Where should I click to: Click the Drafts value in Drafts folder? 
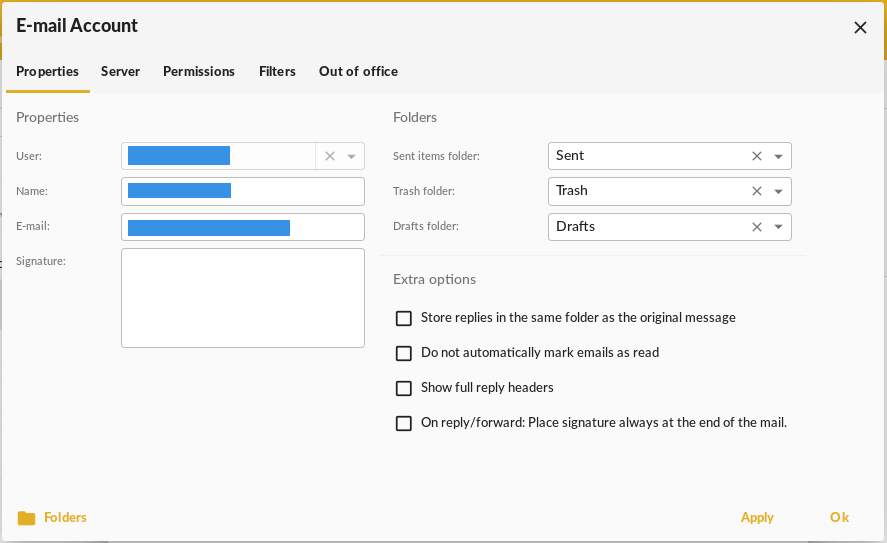tap(575, 226)
